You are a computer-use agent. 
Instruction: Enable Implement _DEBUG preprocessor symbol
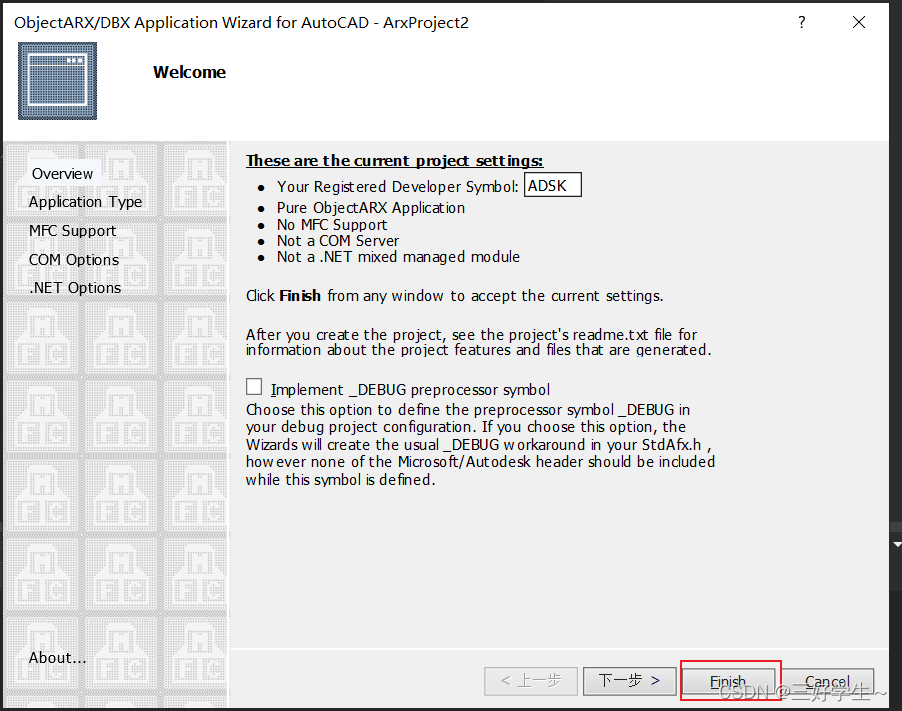[x=253, y=387]
